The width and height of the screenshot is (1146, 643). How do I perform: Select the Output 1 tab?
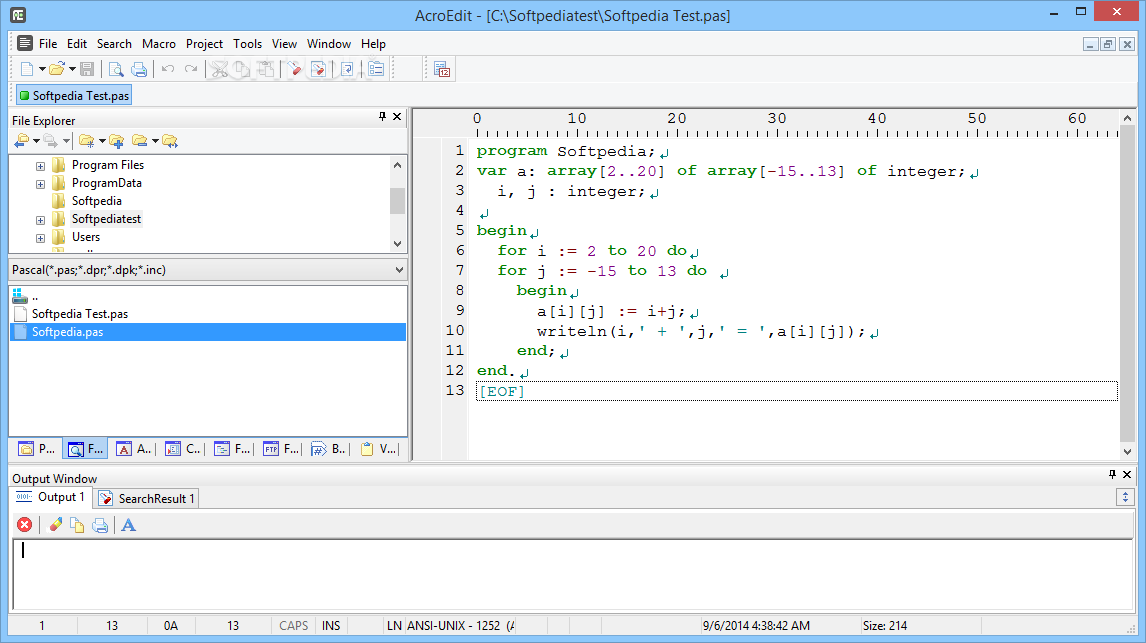coord(51,497)
